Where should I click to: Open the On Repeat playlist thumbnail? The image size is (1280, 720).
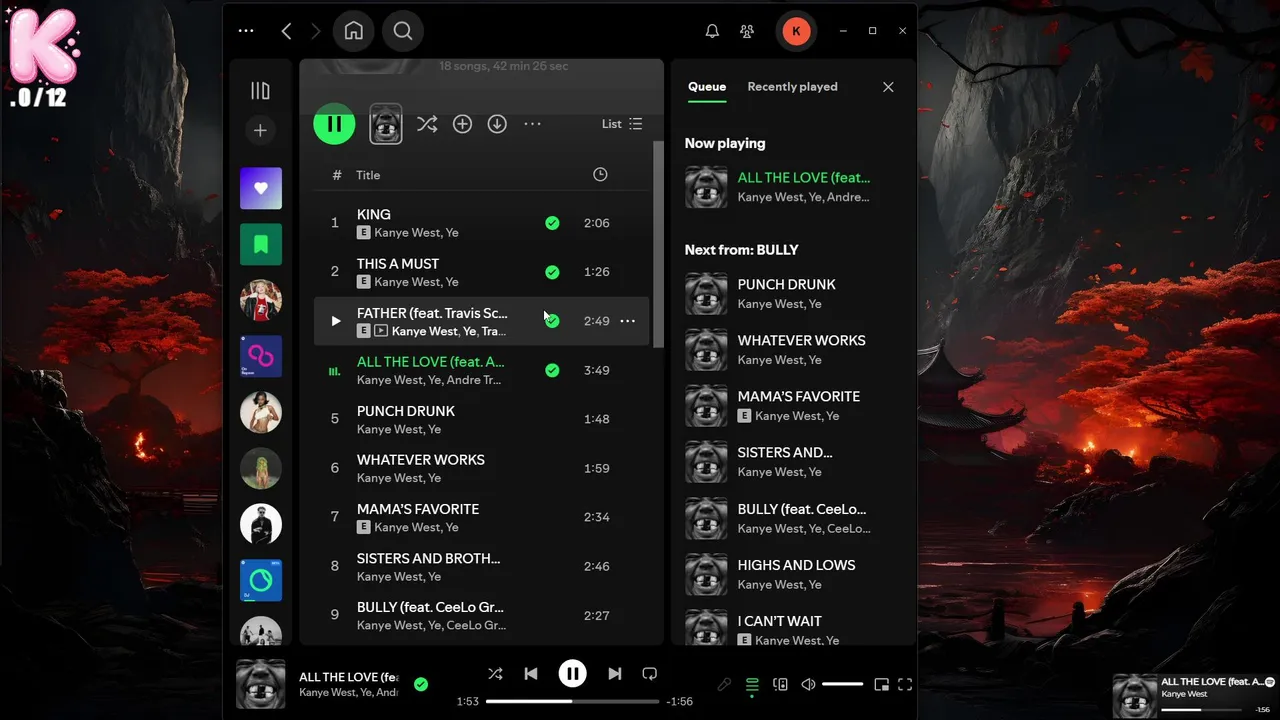click(x=261, y=356)
